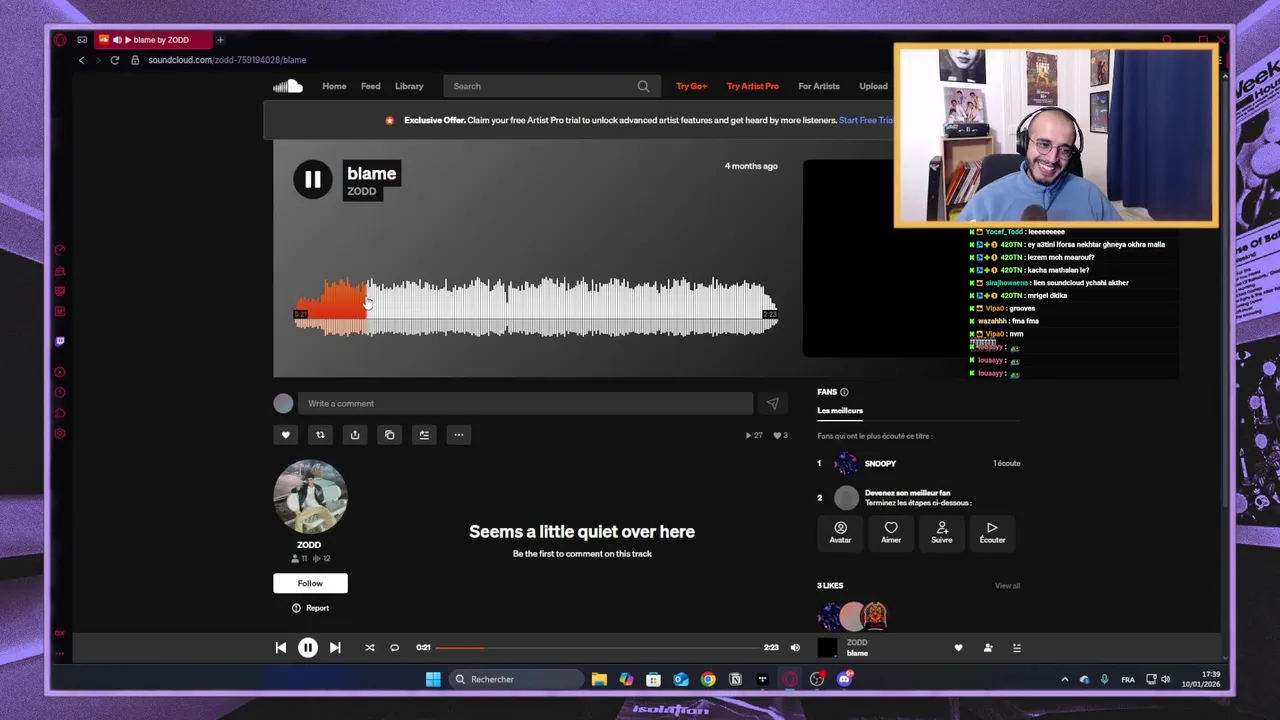Skip to previous track in bottom player
This screenshot has height=720, width=1280.
click(281, 648)
